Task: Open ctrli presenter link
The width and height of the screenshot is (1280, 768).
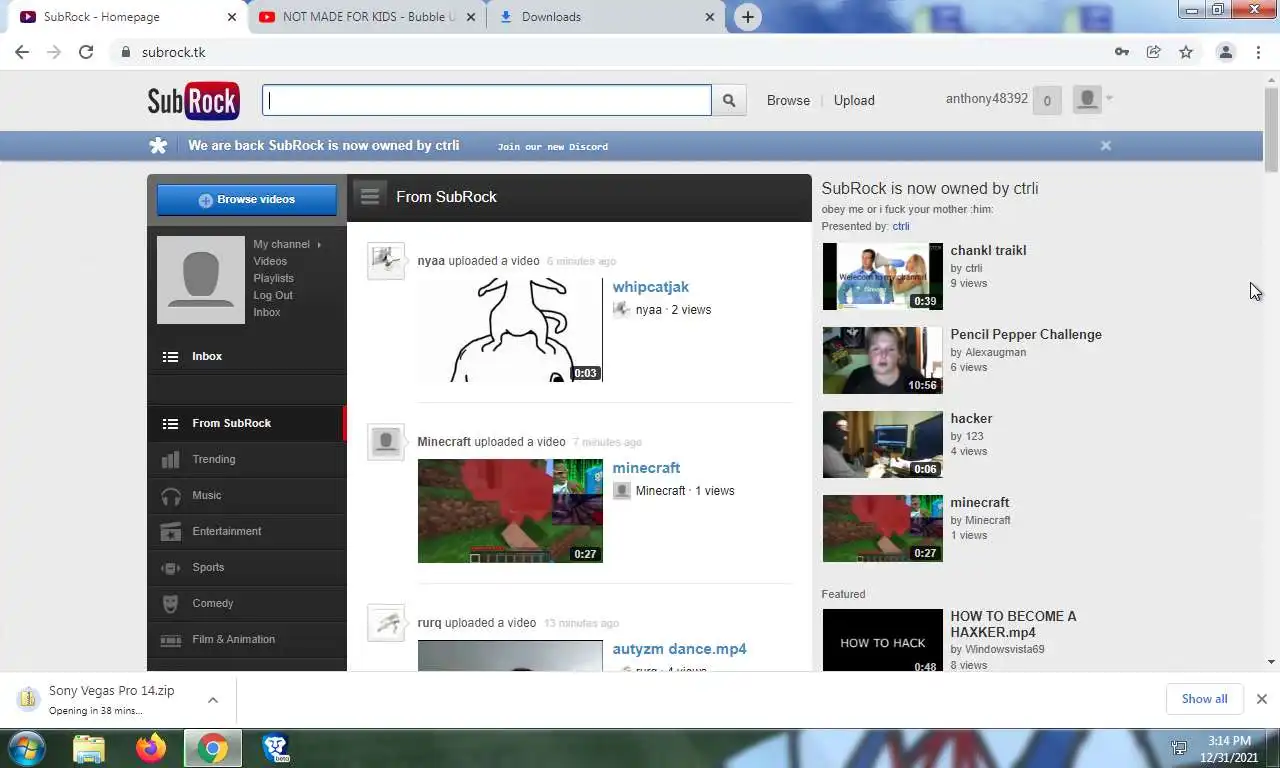Action: 901,226
